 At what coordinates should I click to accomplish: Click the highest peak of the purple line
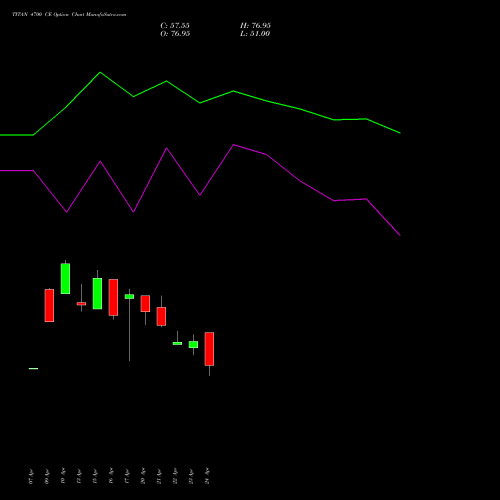[x=234, y=145]
